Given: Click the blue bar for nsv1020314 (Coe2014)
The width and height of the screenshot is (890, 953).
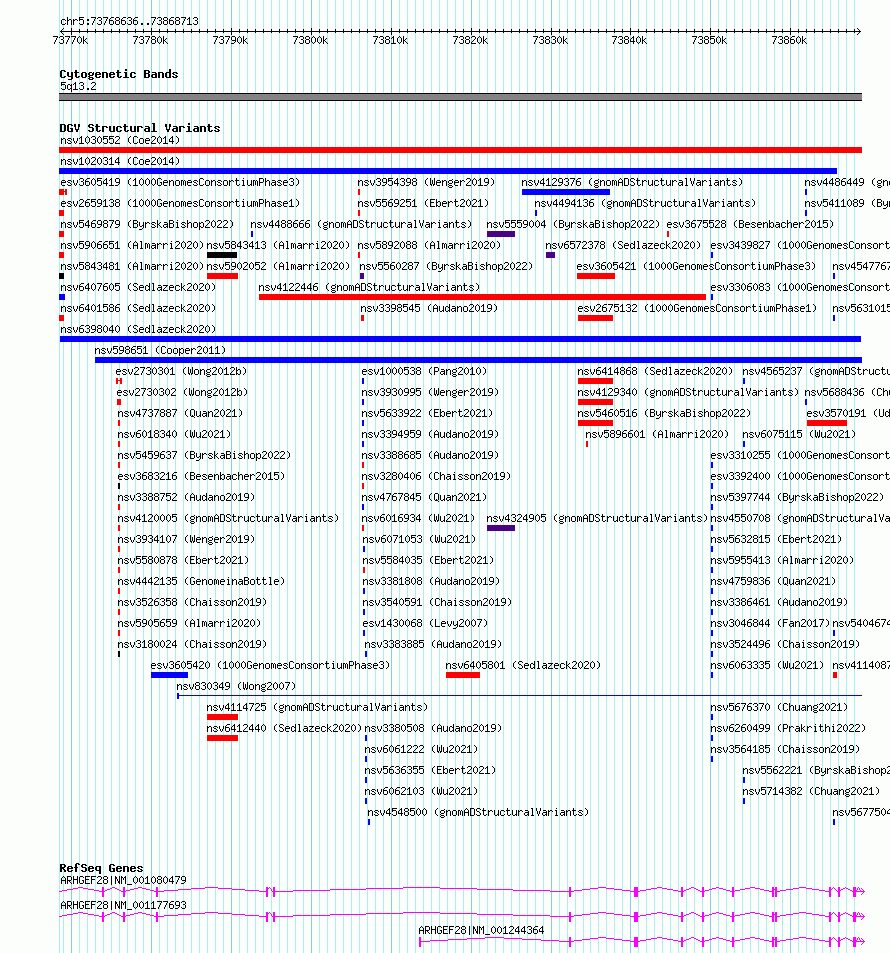Looking at the screenshot, I should (x=448, y=171).
